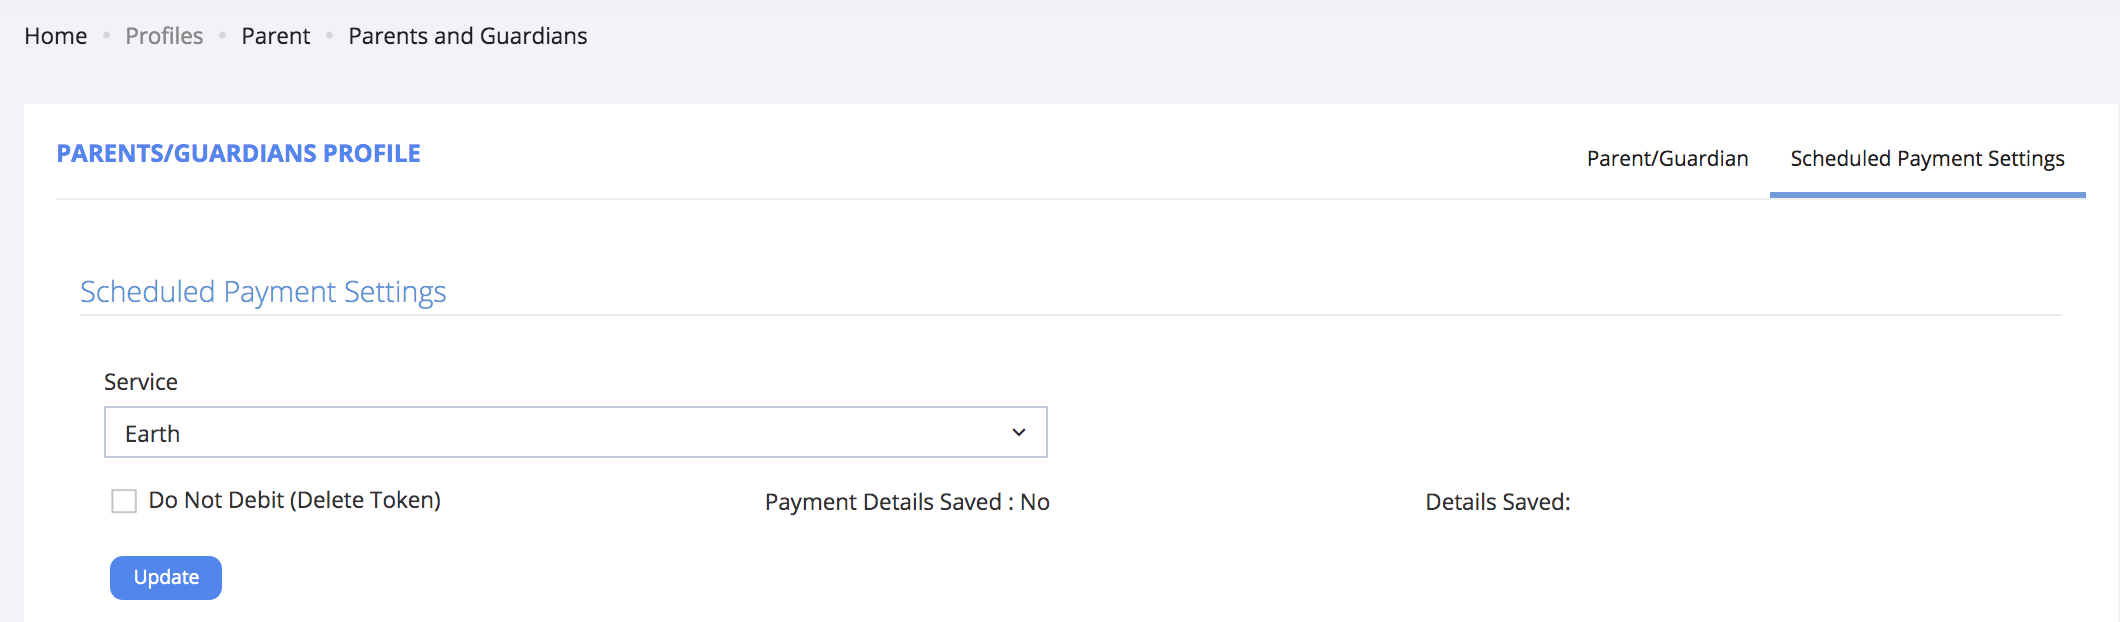Click the Service field label
The height and width of the screenshot is (622, 2120).
140,381
